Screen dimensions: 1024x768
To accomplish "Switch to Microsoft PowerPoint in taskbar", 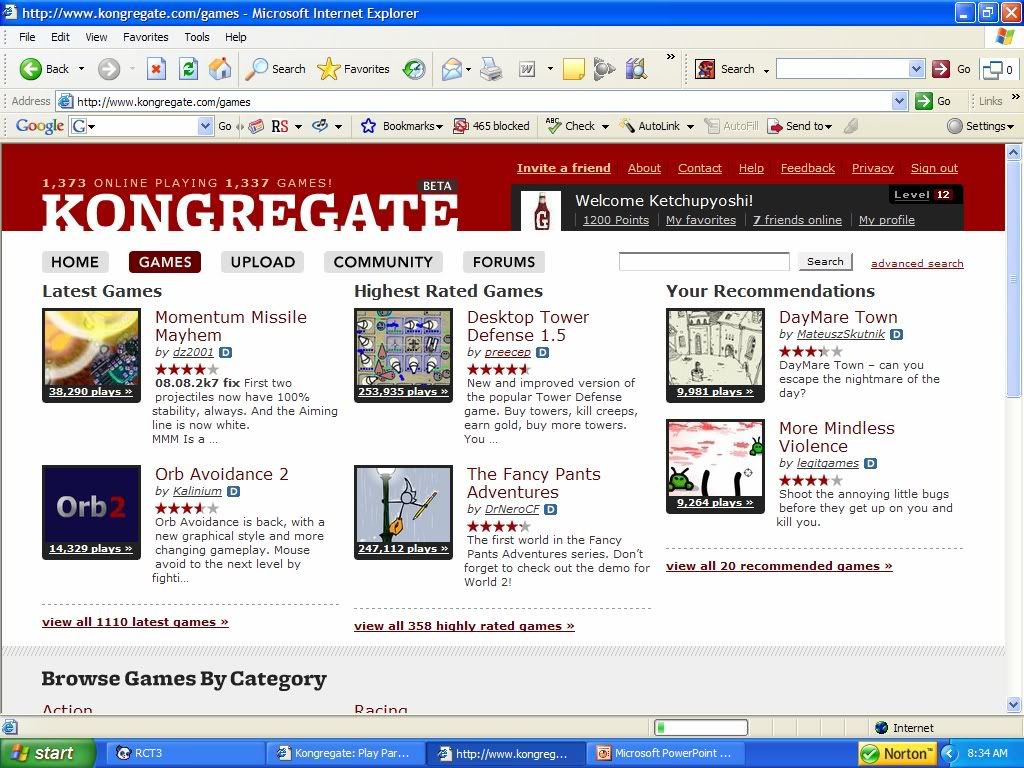I will tap(665, 753).
